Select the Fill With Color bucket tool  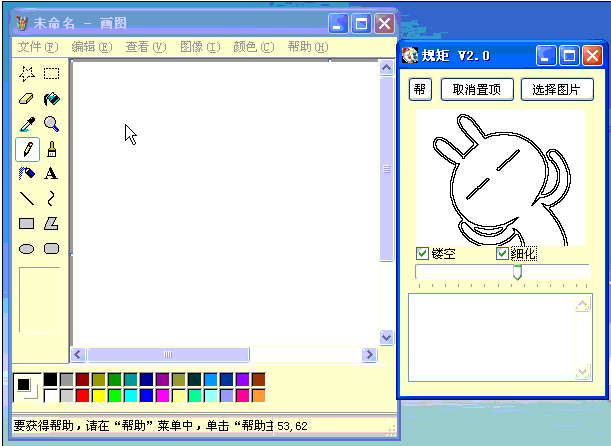tap(51, 99)
